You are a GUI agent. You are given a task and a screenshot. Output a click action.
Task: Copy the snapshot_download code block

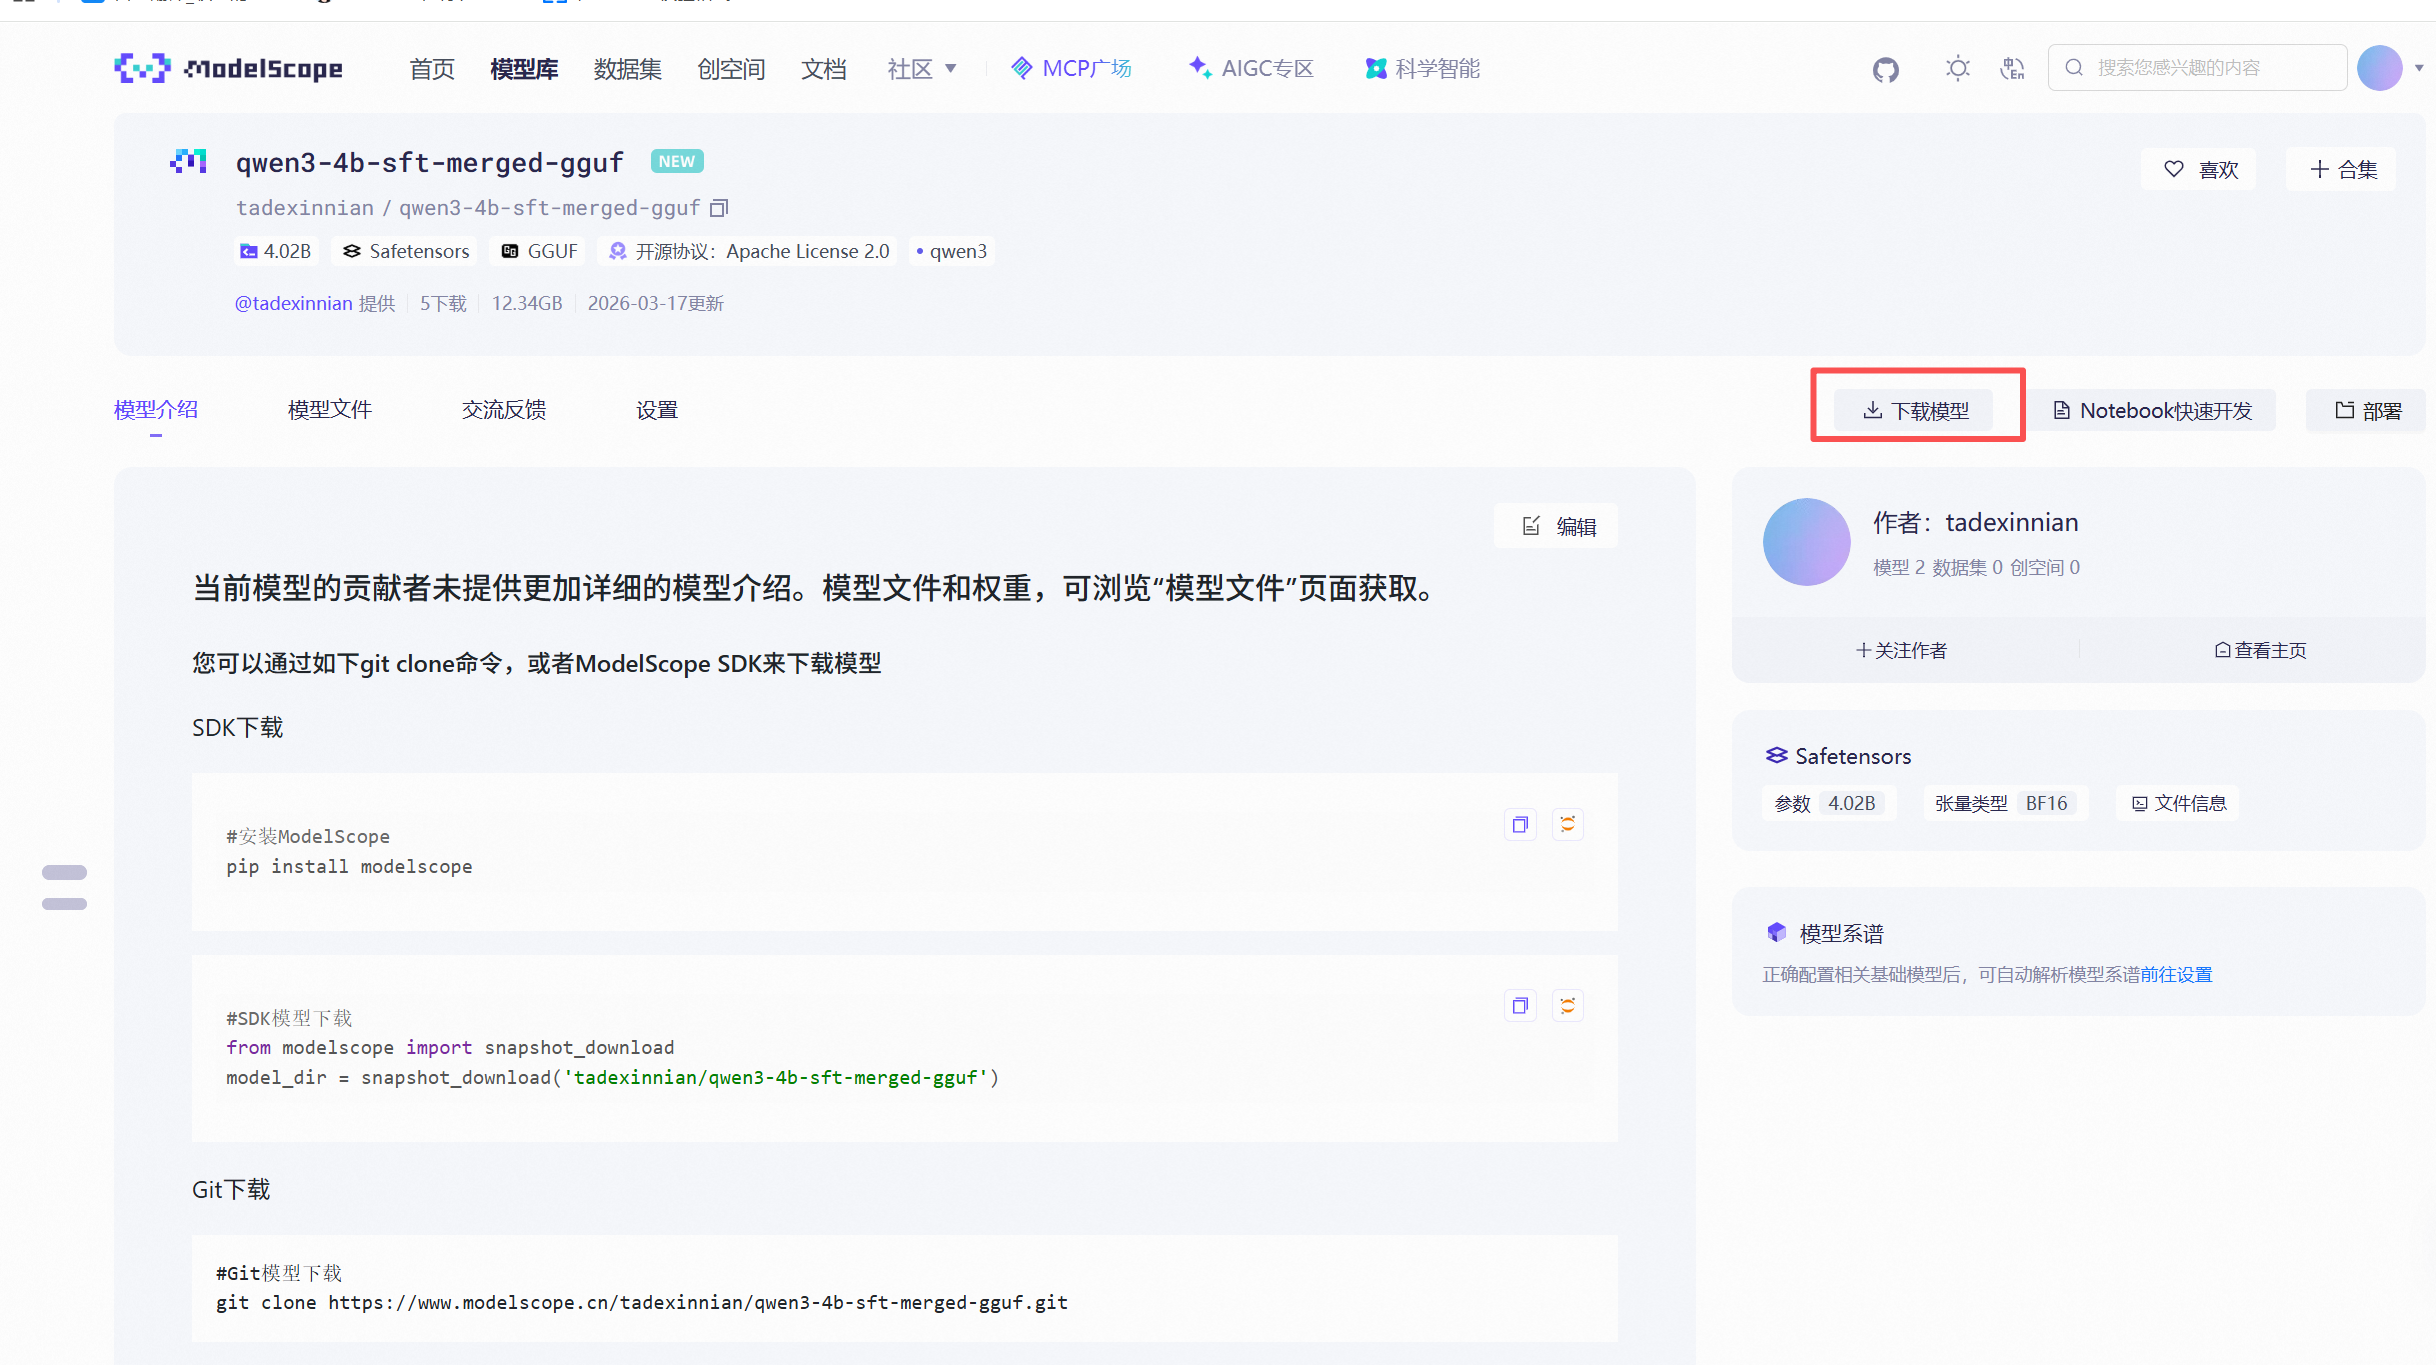1520,1006
